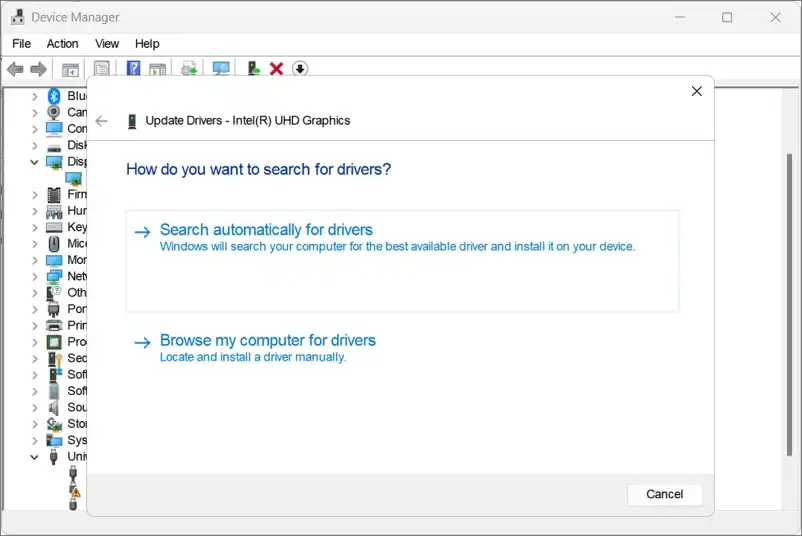Select the 'Key' row text in tree

(x=77, y=227)
